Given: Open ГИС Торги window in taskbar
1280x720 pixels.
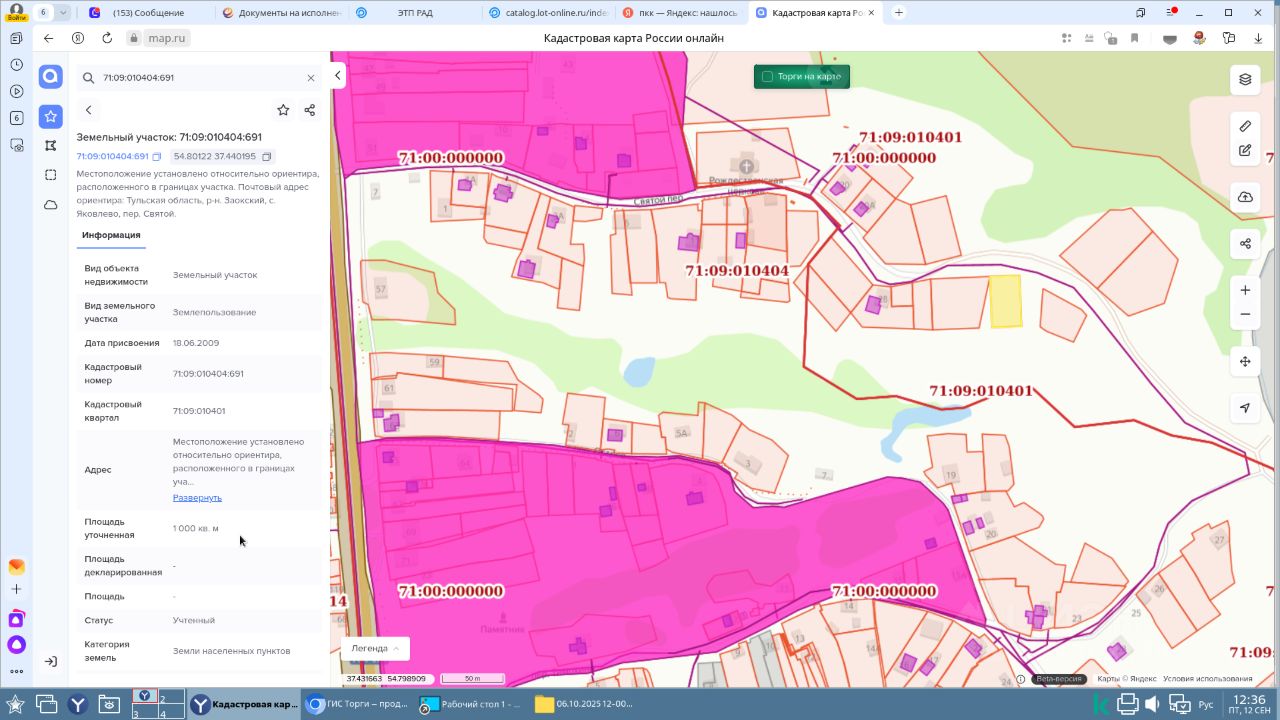Looking at the screenshot, I should (358, 704).
